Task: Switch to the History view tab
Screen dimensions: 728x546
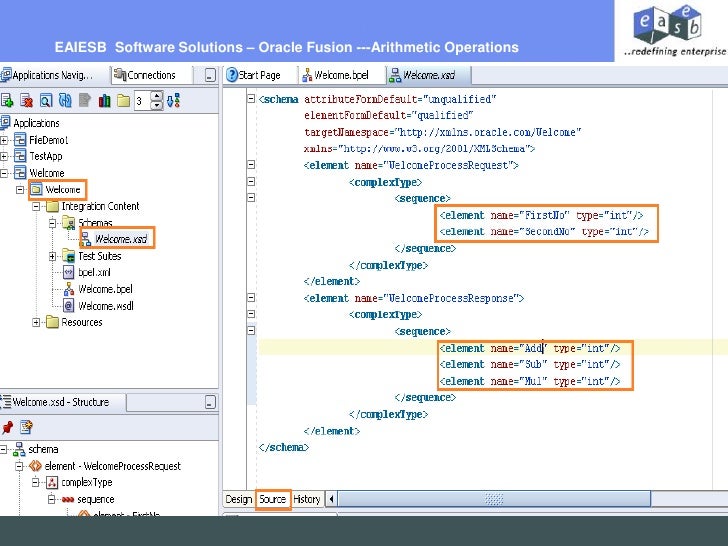Action: pos(307,499)
